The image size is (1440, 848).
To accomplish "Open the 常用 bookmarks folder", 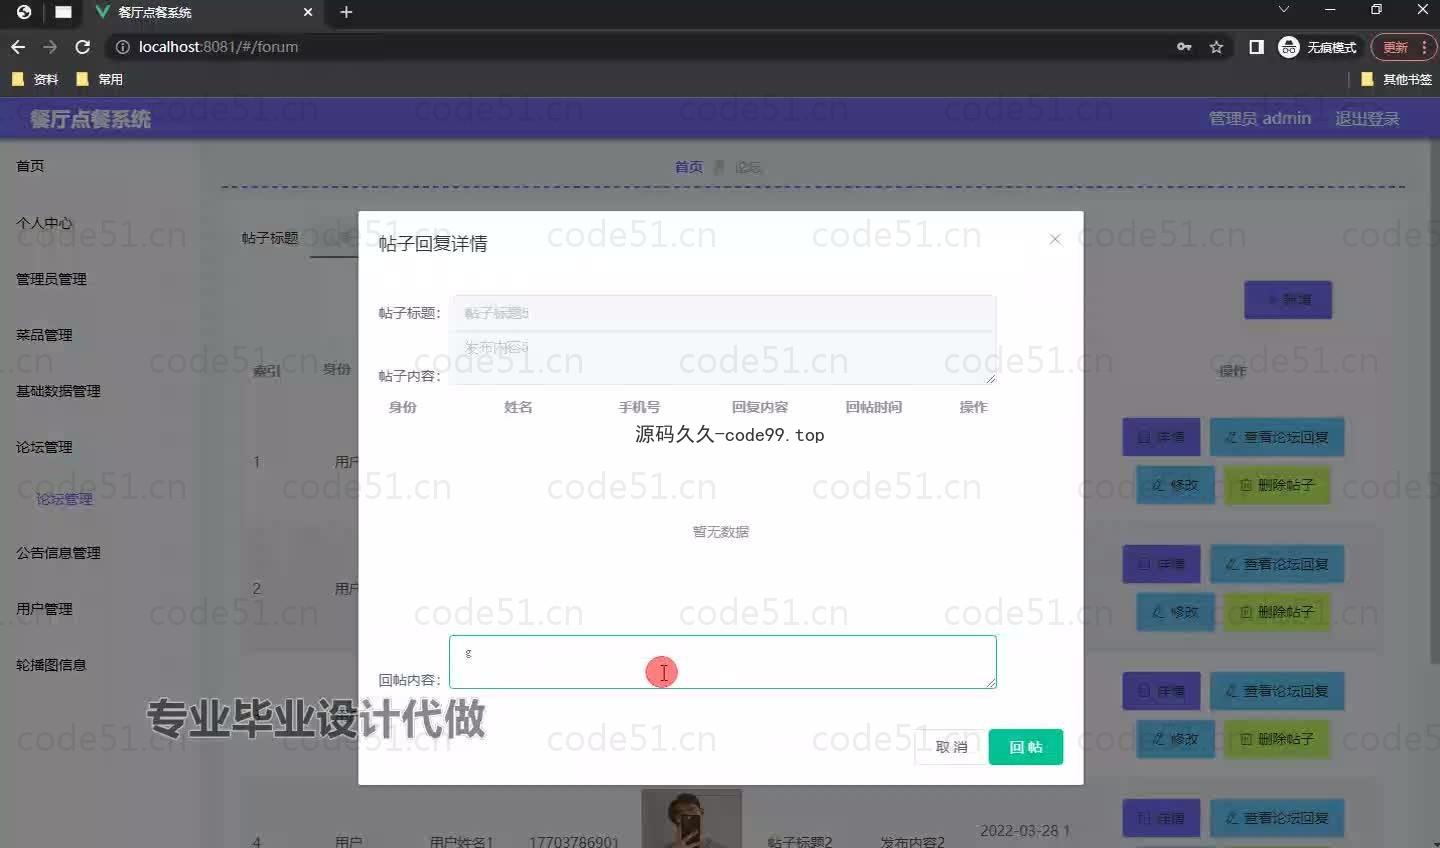I will point(100,79).
